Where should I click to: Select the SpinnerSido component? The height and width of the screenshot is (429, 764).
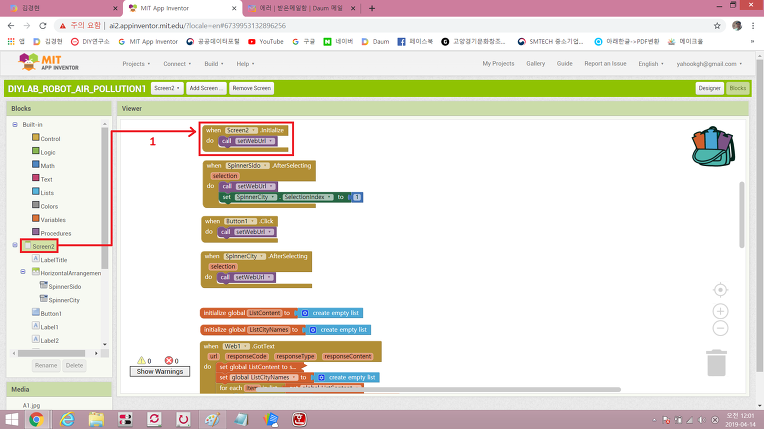[x=60, y=286]
